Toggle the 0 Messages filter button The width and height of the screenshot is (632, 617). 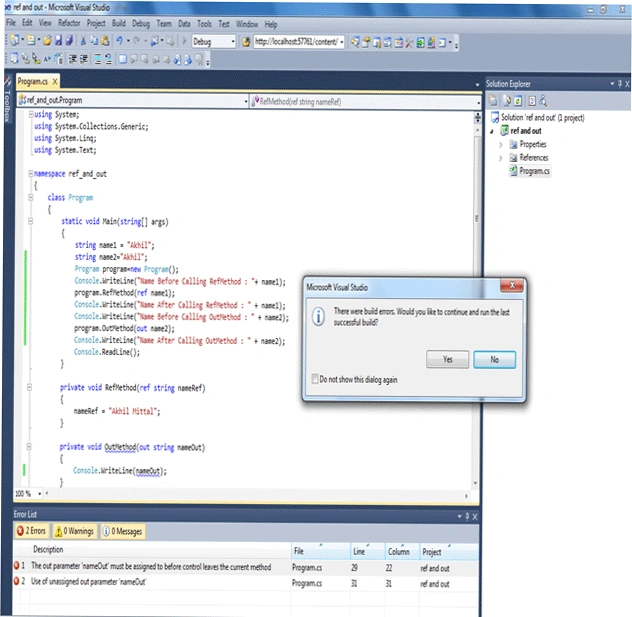point(123,532)
